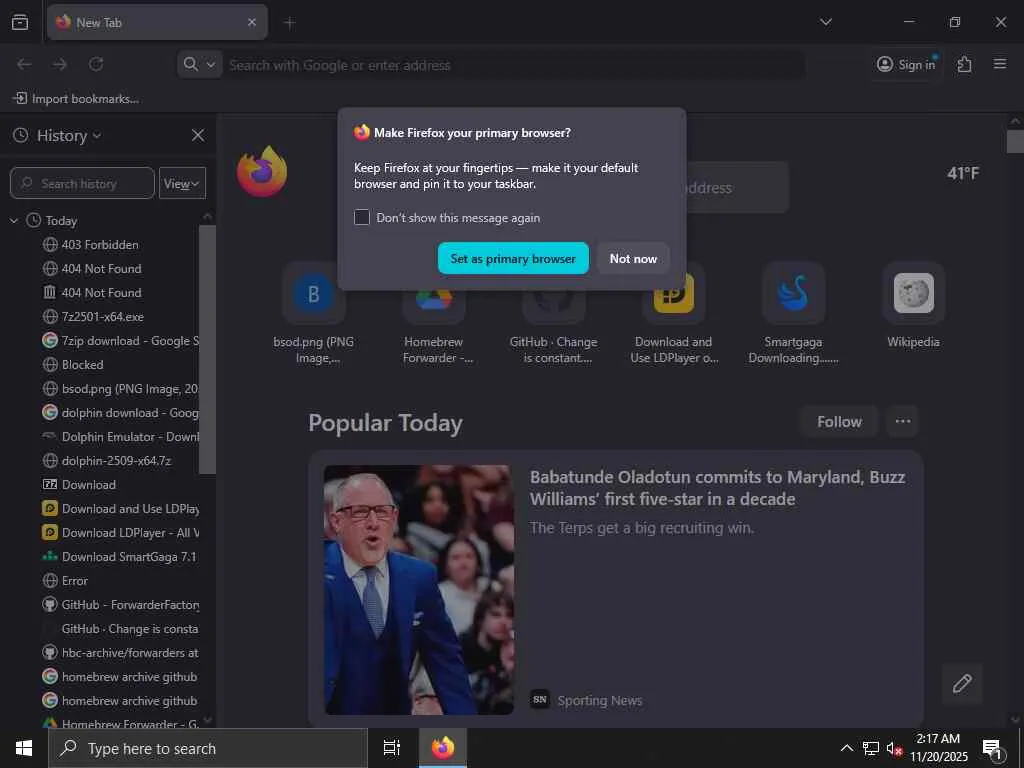The width and height of the screenshot is (1024, 768).
Task: Reload the page with refresh icon
Action: 96,64
